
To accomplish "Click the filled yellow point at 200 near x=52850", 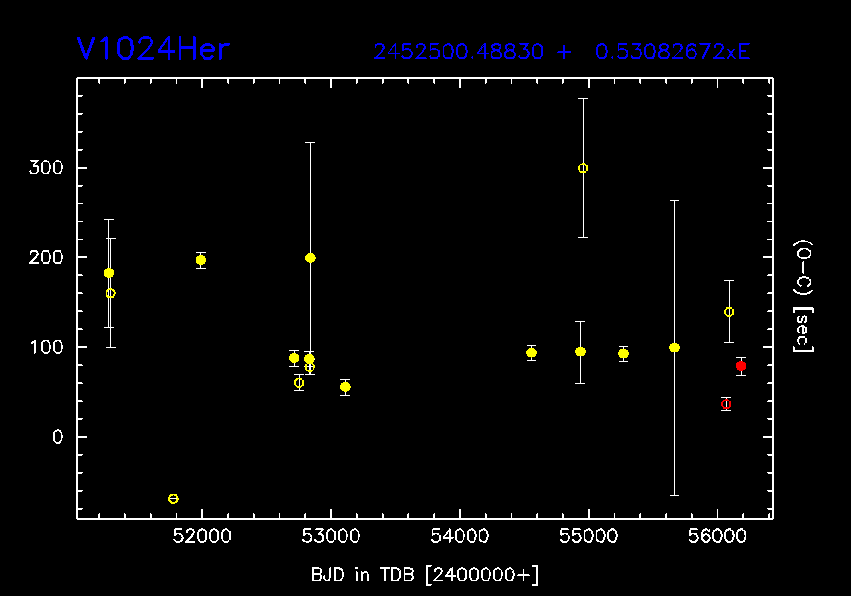I will (x=310, y=258).
